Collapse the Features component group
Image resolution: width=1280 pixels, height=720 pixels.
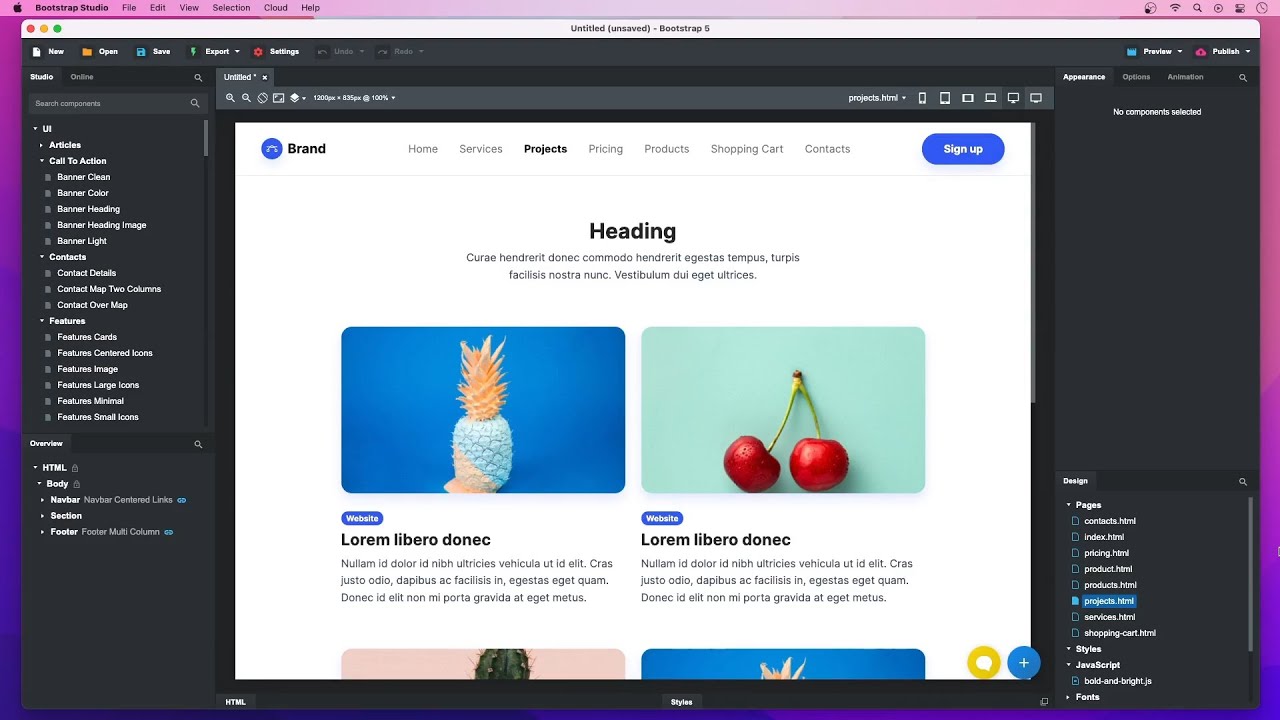pyautogui.click(x=42, y=321)
